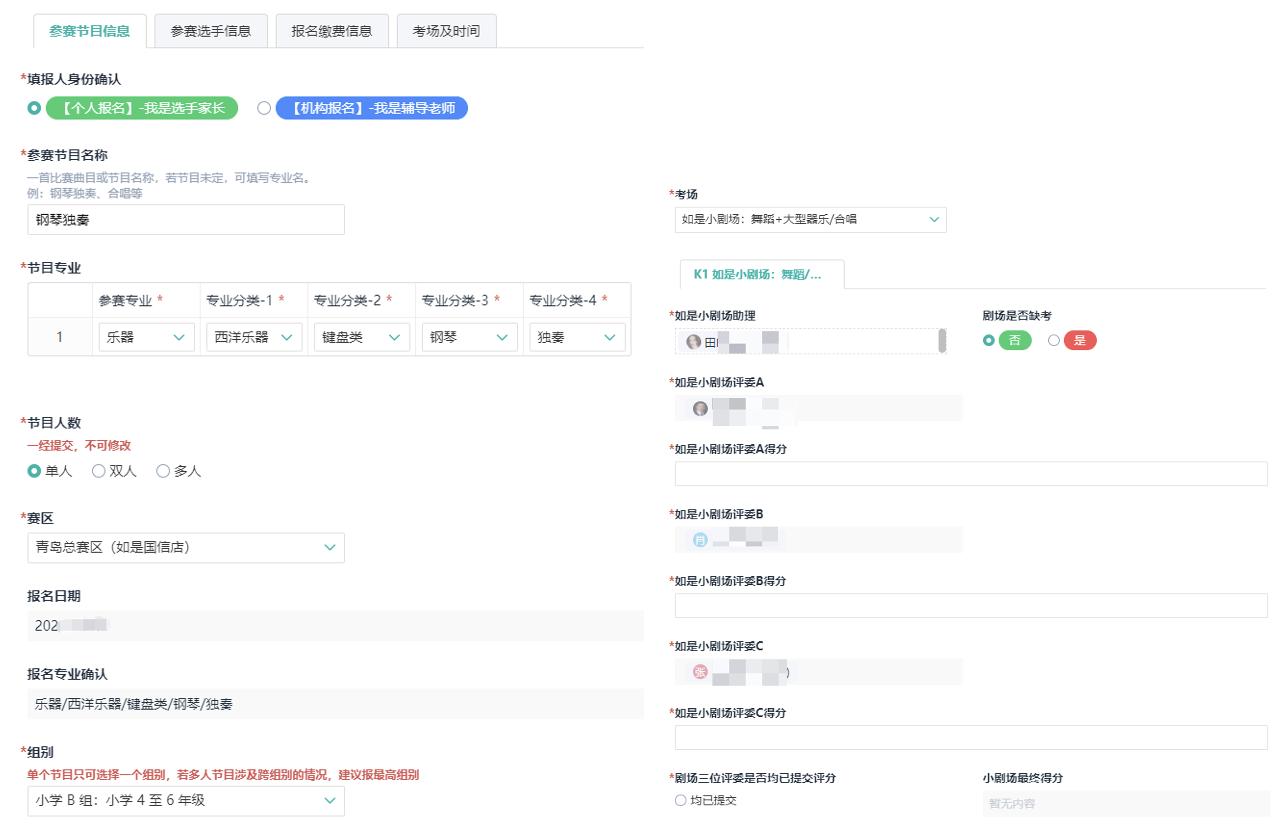Screen dimensions: 1288x830
Task: Click the 评委C red avatar icon
Action: click(x=700, y=672)
